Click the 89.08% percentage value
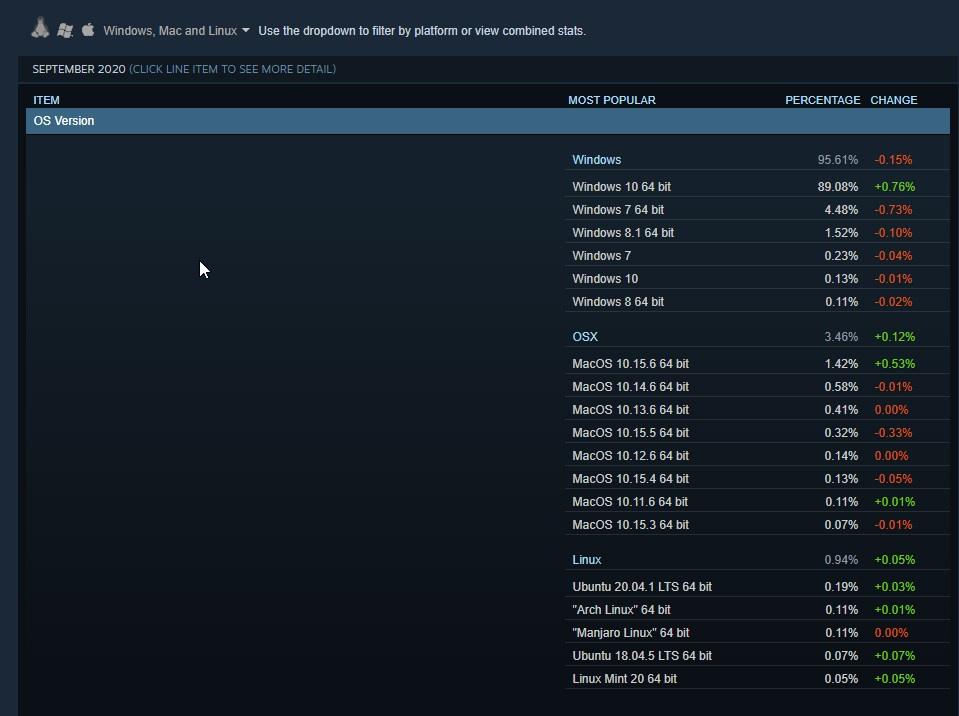 [837, 186]
